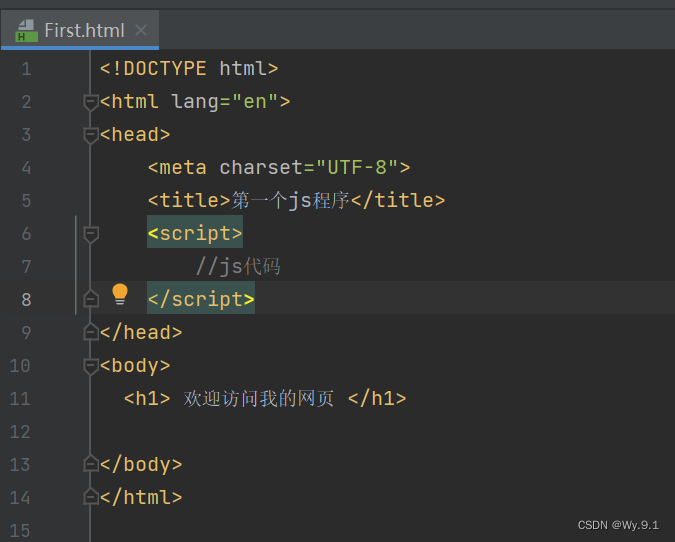
Task: Click the comment //js代码
Action: pos(238,266)
